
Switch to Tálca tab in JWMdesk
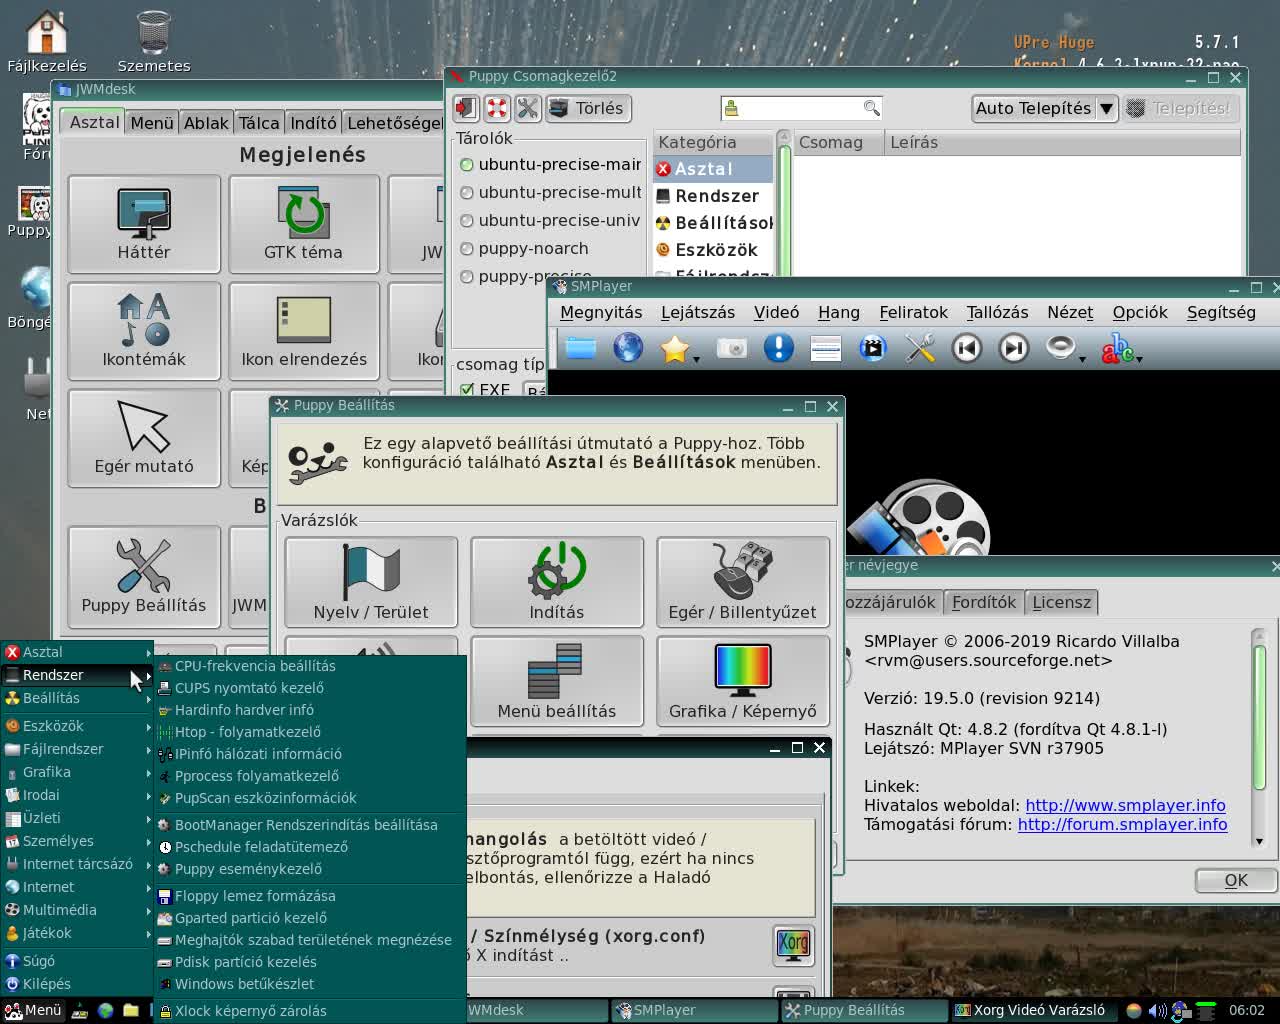(x=259, y=123)
